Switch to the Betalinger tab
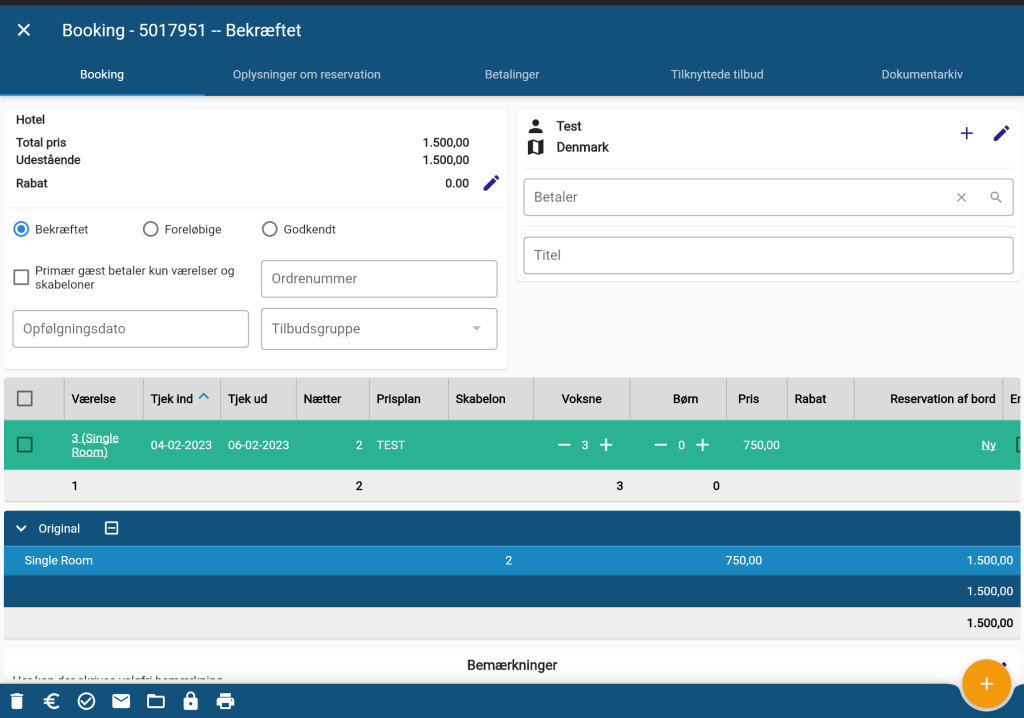Screen dimensions: 1024x718 pyautogui.click(x=512, y=75)
